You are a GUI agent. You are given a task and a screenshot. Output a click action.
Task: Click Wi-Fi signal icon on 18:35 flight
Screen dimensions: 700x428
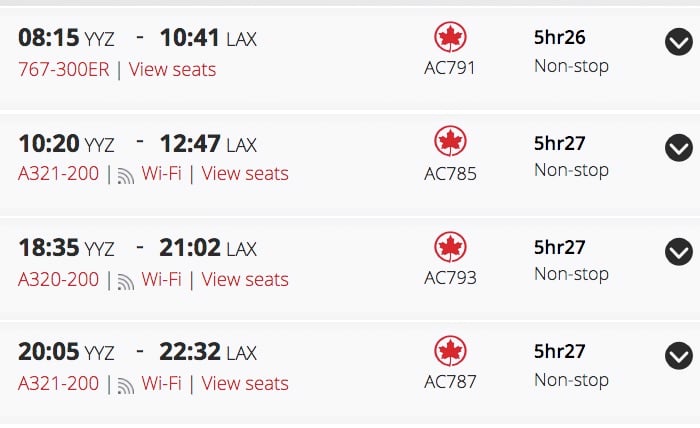click(x=125, y=281)
